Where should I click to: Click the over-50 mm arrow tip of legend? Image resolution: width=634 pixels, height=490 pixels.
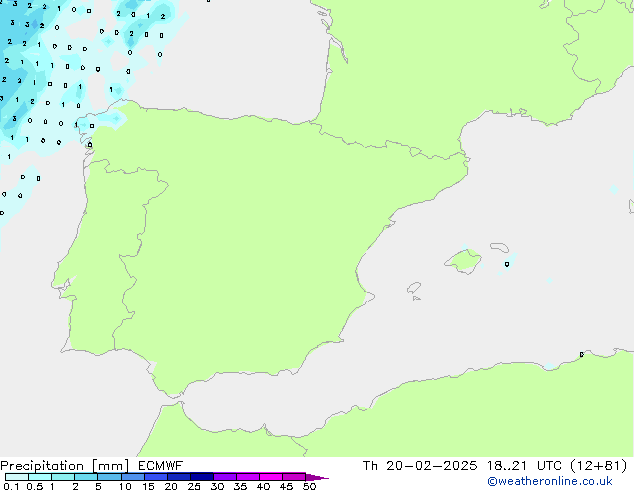point(317,477)
